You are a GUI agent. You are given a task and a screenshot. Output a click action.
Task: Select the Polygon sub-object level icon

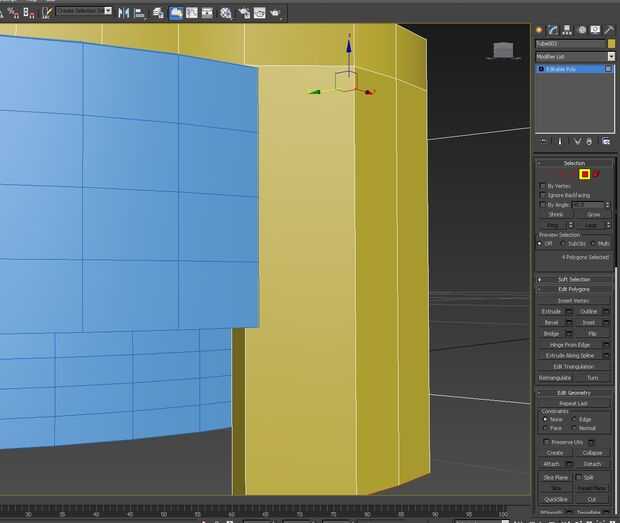[584, 174]
